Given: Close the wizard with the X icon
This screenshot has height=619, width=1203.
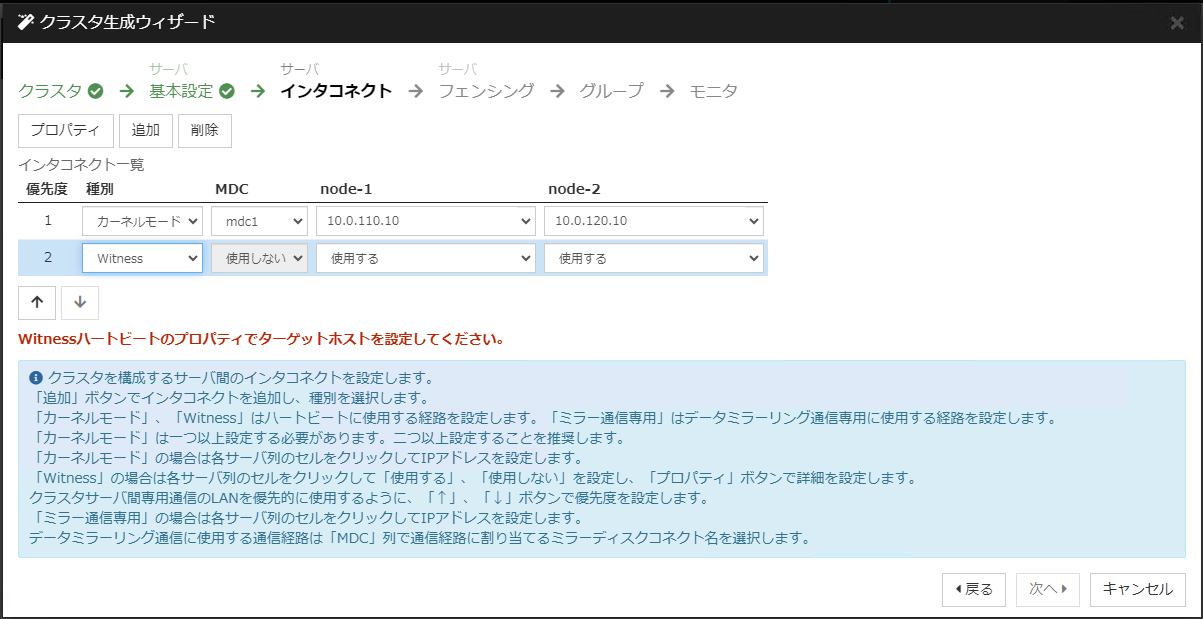Looking at the screenshot, I should pyautogui.click(x=1177, y=22).
